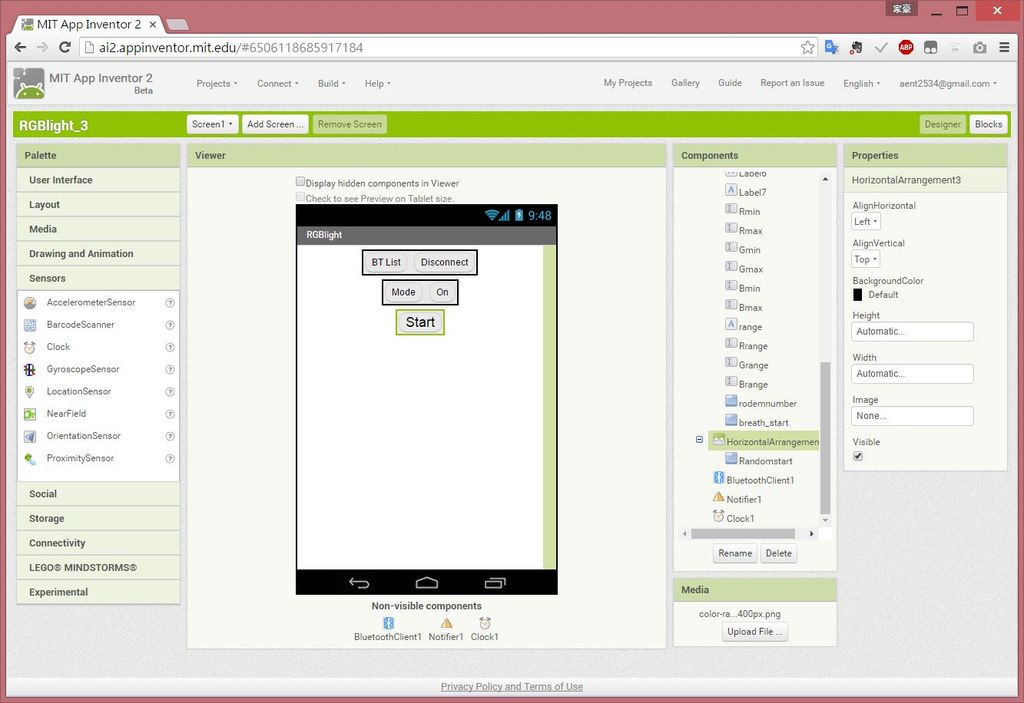Expand the Connectivity palette section
Viewport: 1024px width, 703px height.
(99, 543)
